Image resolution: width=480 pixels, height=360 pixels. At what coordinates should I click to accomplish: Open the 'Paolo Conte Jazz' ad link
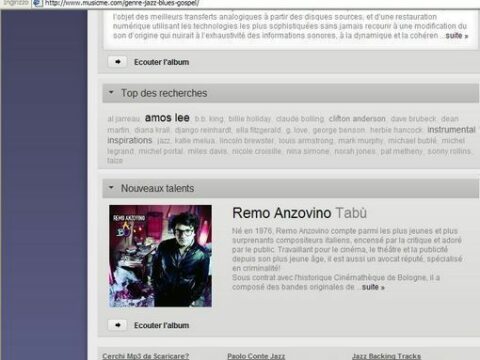click(x=256, y=356)
